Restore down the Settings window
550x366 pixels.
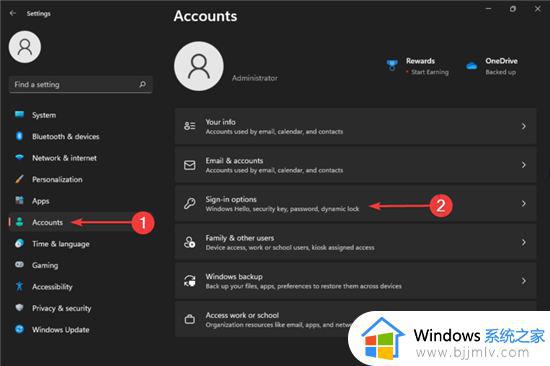[x=513, y=9]
